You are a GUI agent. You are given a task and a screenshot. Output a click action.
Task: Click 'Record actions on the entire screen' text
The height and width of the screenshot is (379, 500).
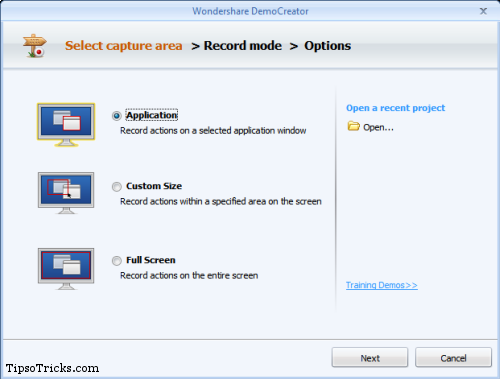point(189,276)
